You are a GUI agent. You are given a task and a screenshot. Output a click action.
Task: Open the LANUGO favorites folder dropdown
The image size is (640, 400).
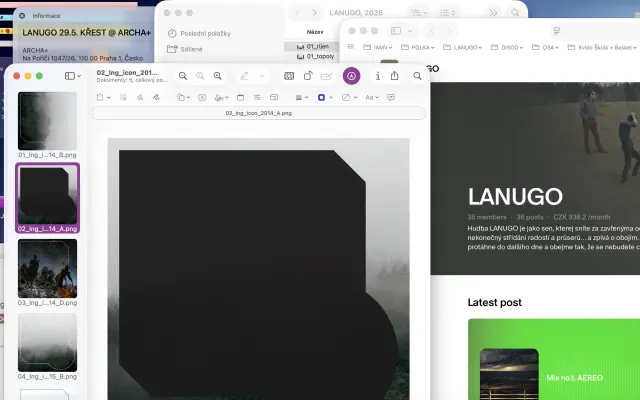pyautogui.click(x=467, y=47)
